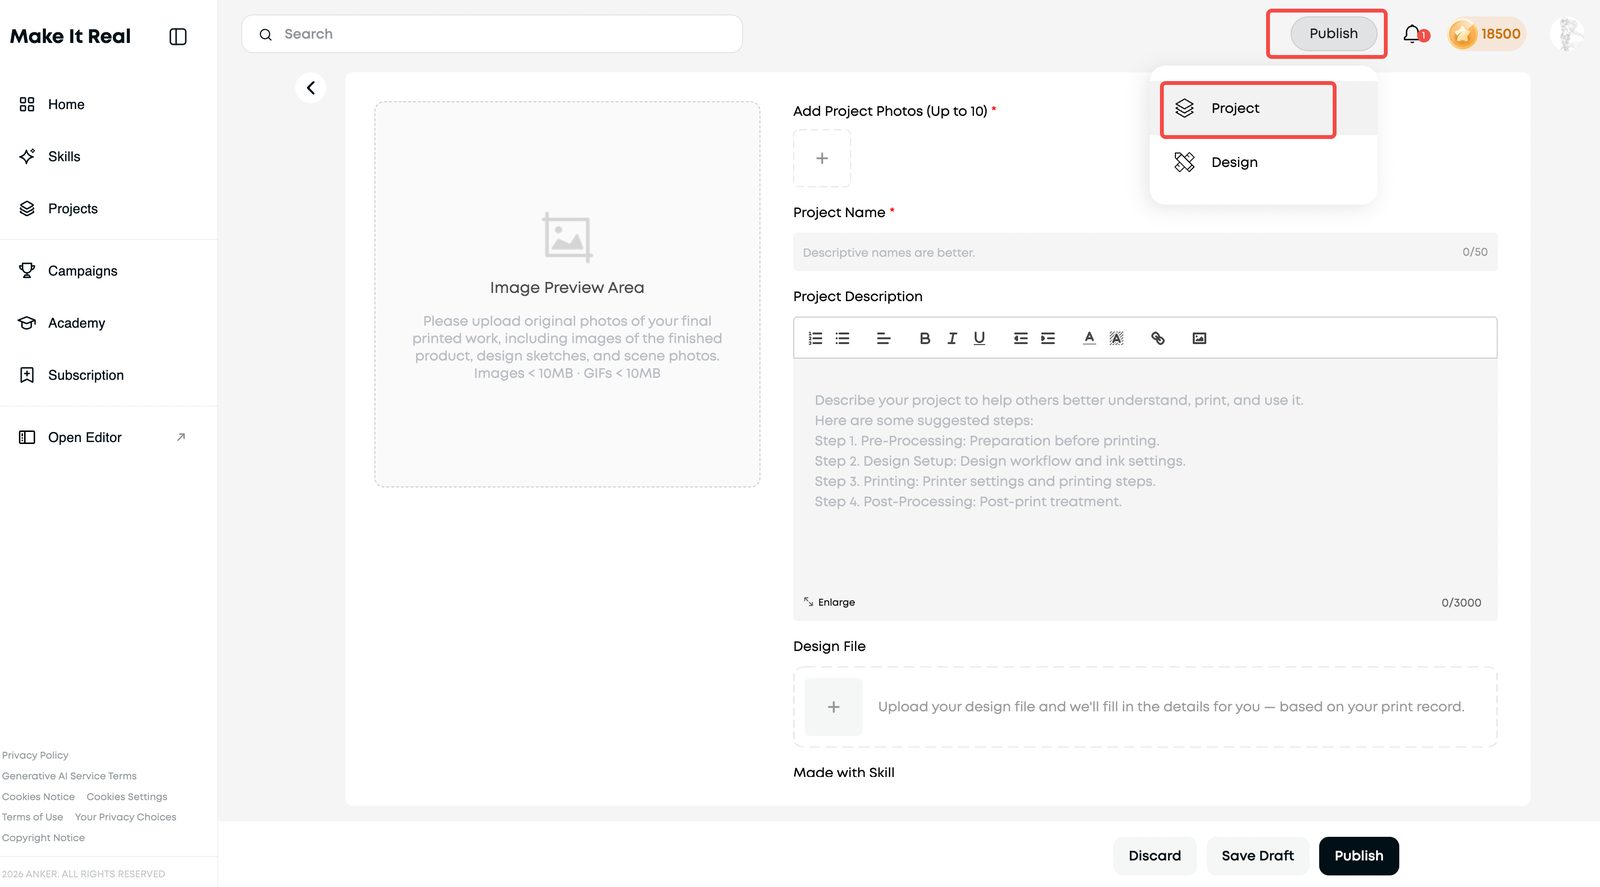This screenshot has width=1600, height=887.
Task: Choose Project from publish menu
Action: click(x=1263, y=108)
